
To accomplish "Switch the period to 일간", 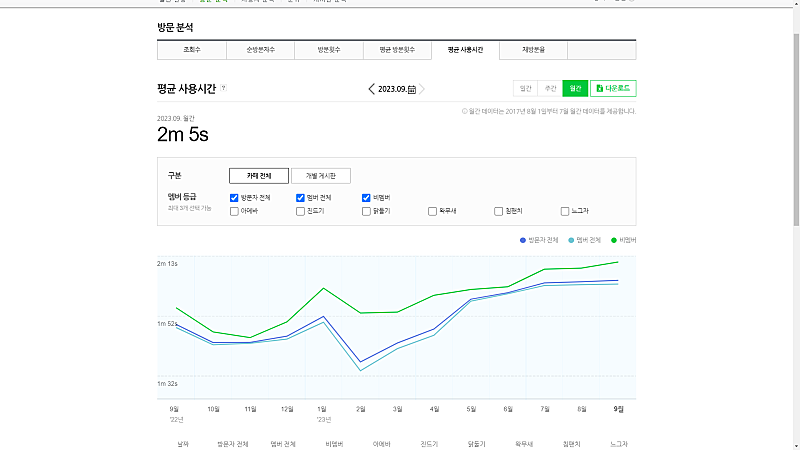I will pos(525,89).
